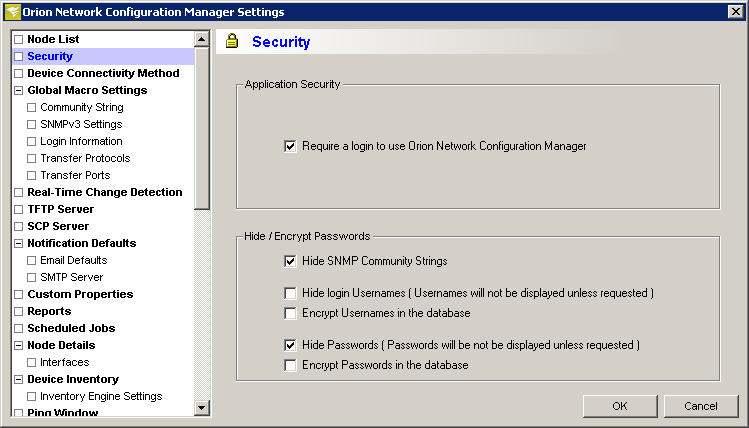Click the Orion application icon in title bar
The width and height of the screenshot is (749, 428).
(13, 11)
